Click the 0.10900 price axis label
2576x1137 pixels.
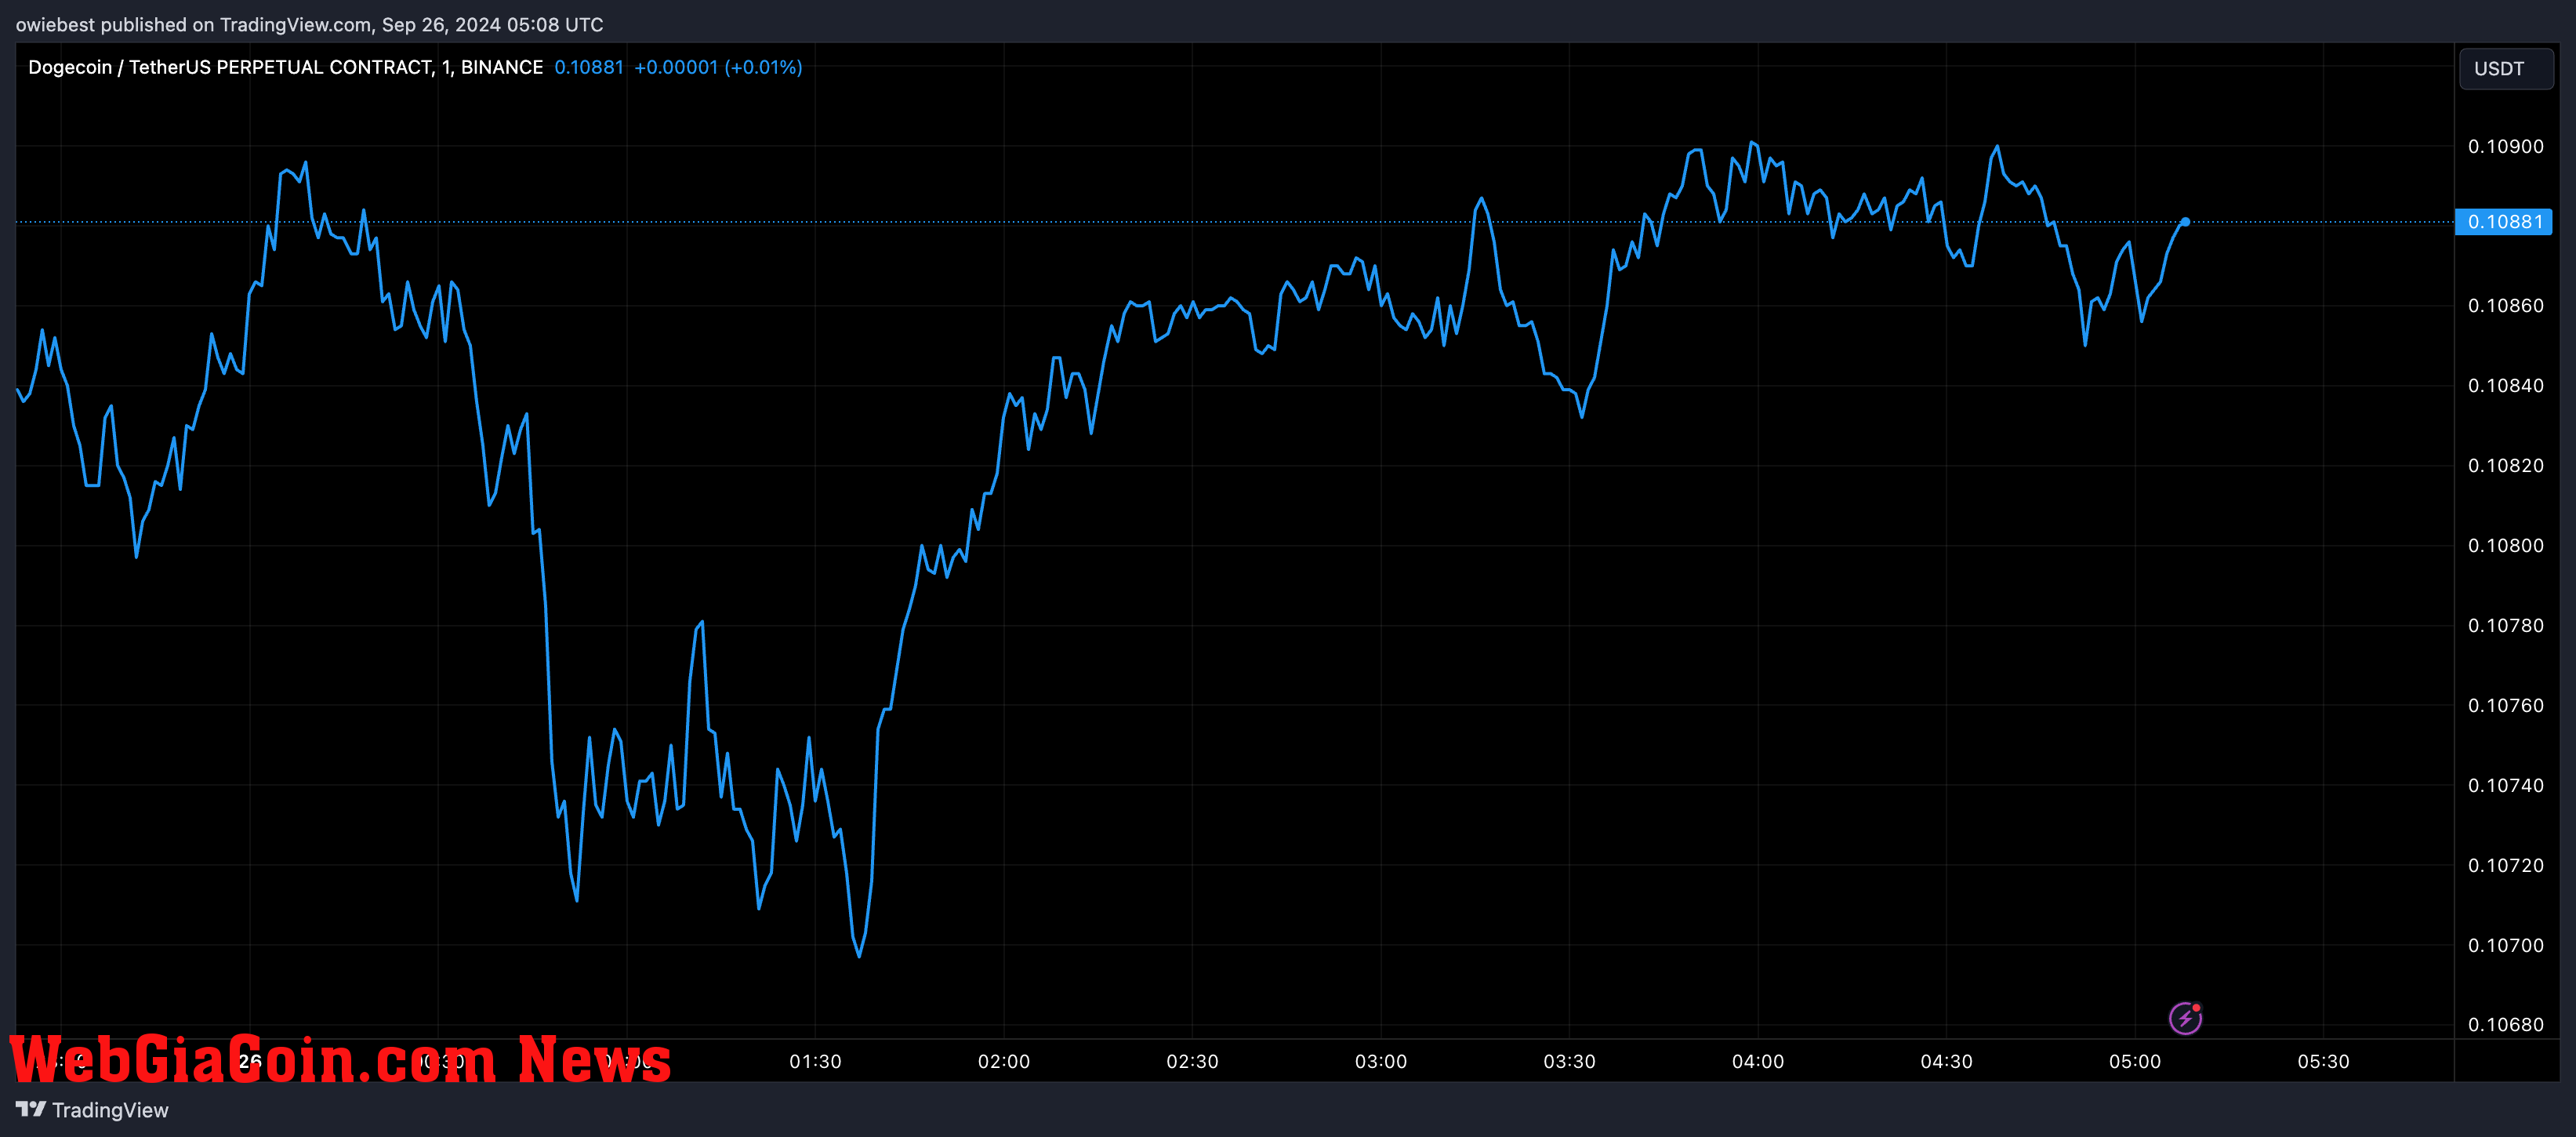click(x=2505, y=146)
